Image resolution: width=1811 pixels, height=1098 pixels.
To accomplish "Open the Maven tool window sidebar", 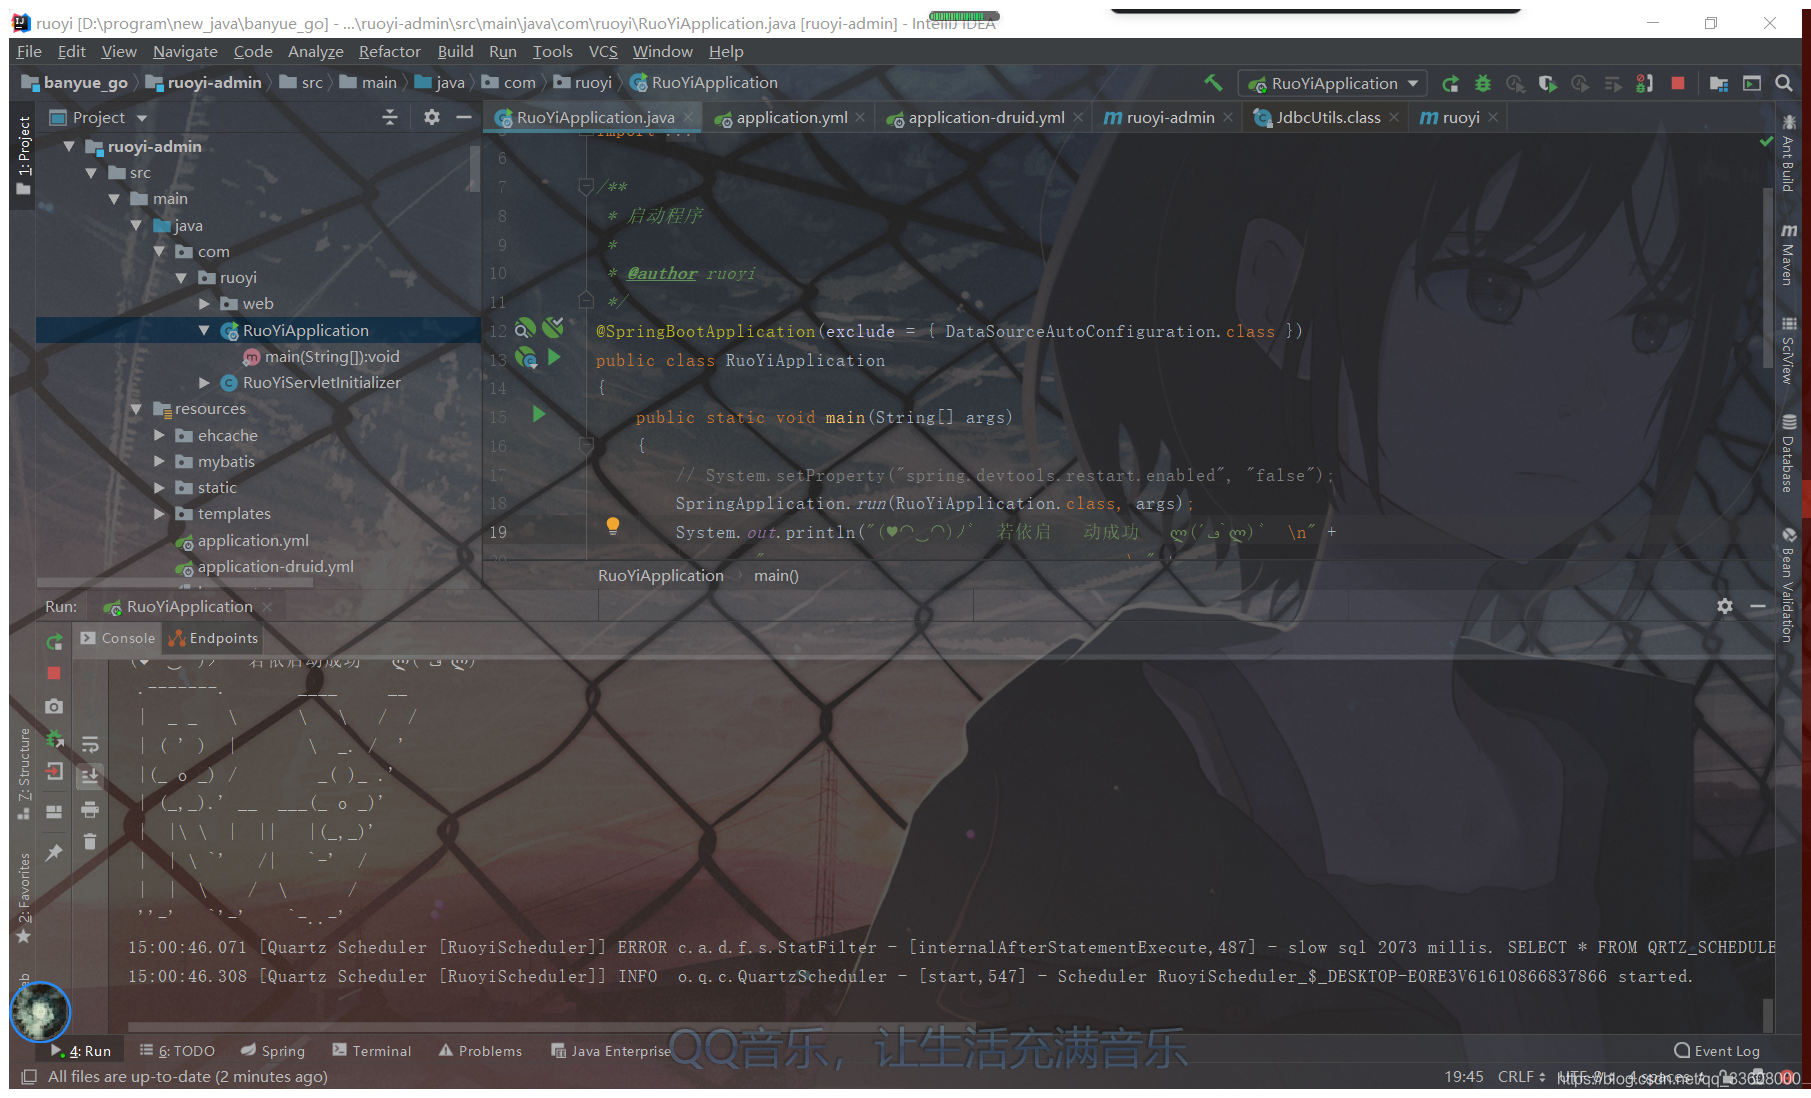I will [x=1788, y=254].
